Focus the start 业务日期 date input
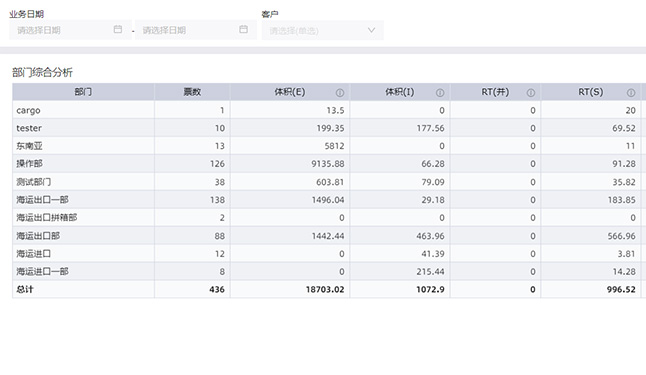Image resolution: width=646 pixels, height=375 pixels. coord(70,30)
